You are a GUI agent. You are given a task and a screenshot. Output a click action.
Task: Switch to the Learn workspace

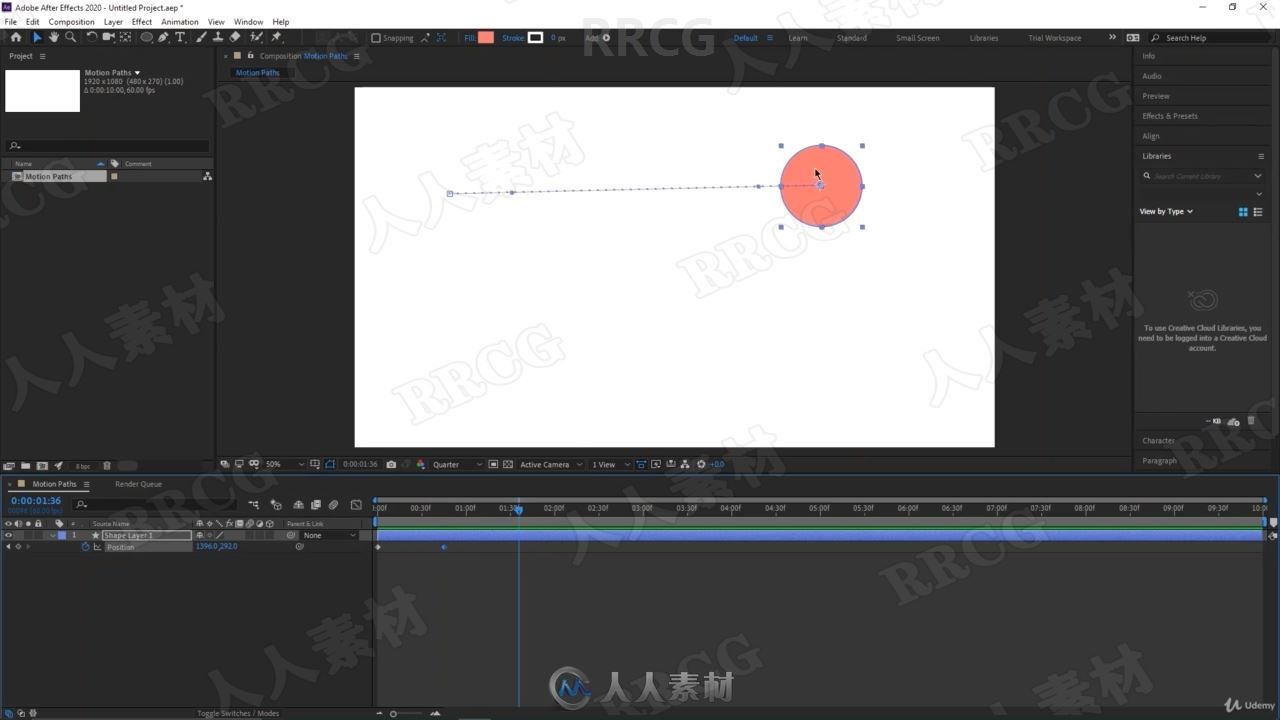(x=798, y=38)
